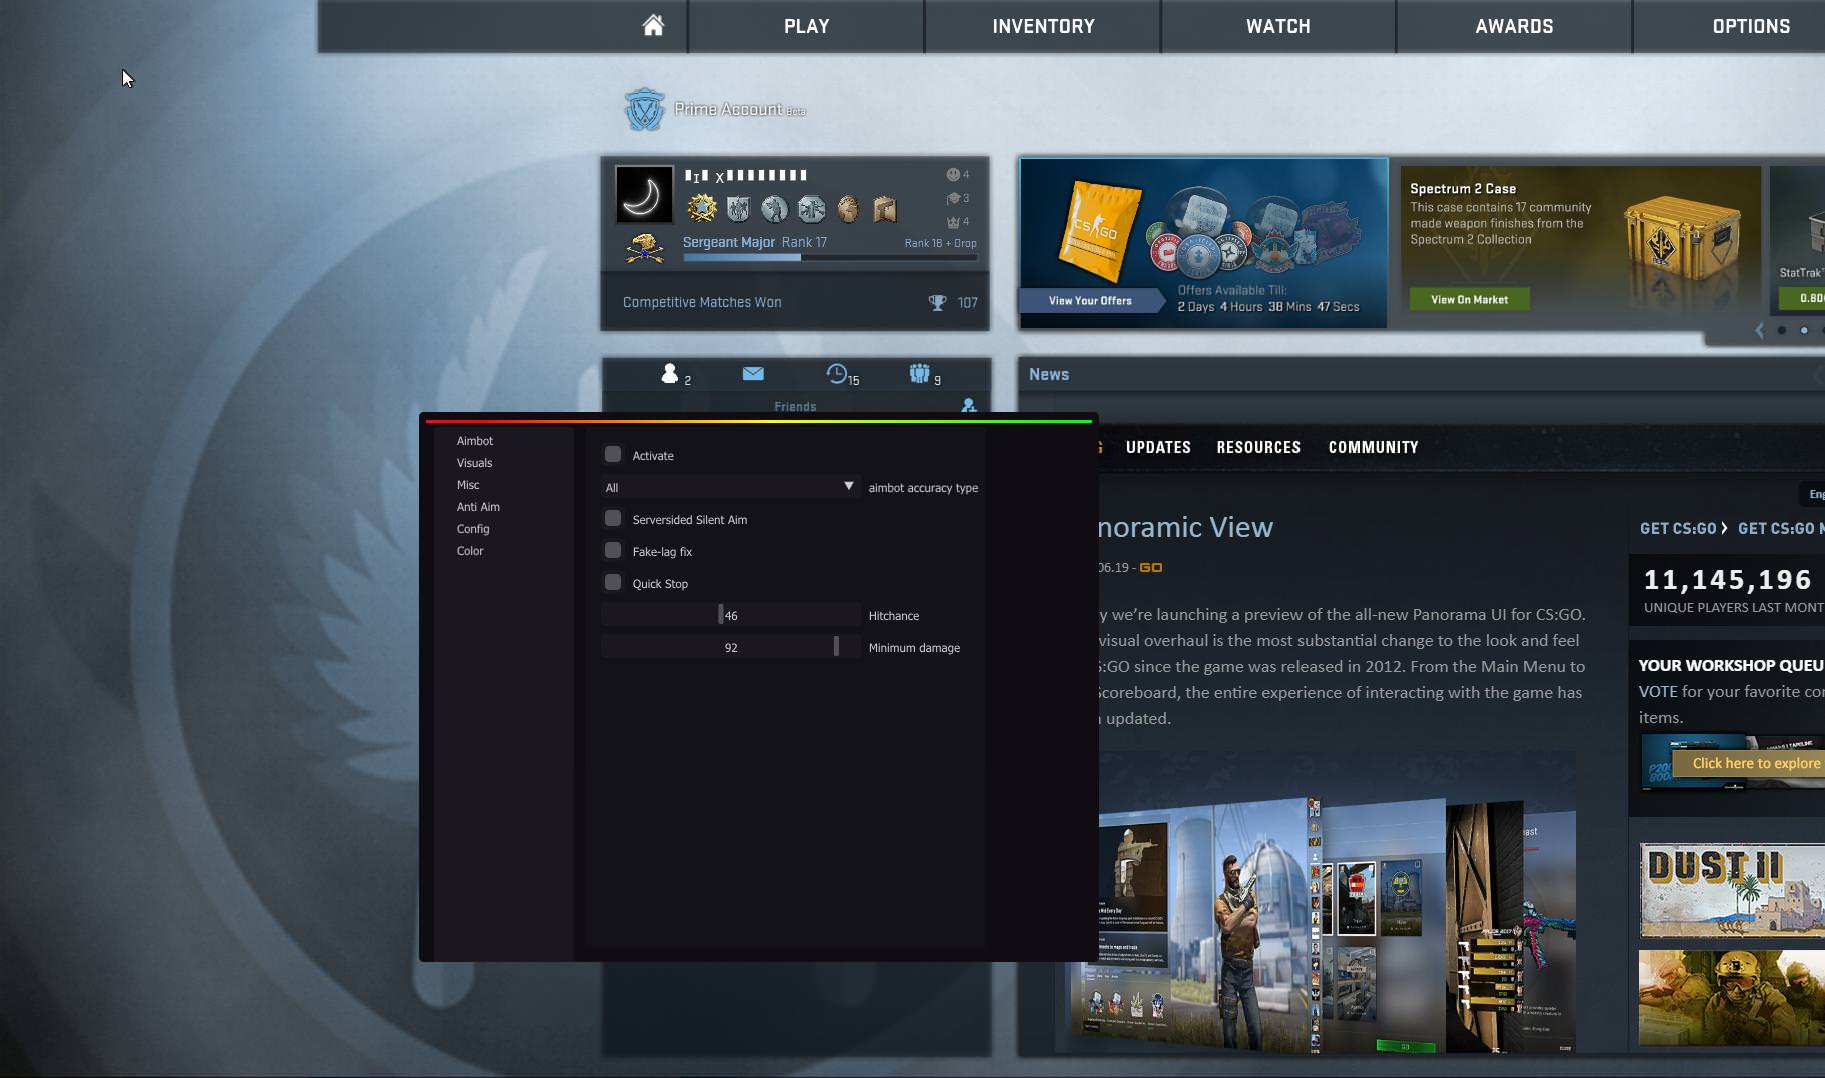Open the AWARDS menu
This screenshot has width=1825, height=1078.
click(x=1514, y=26)
